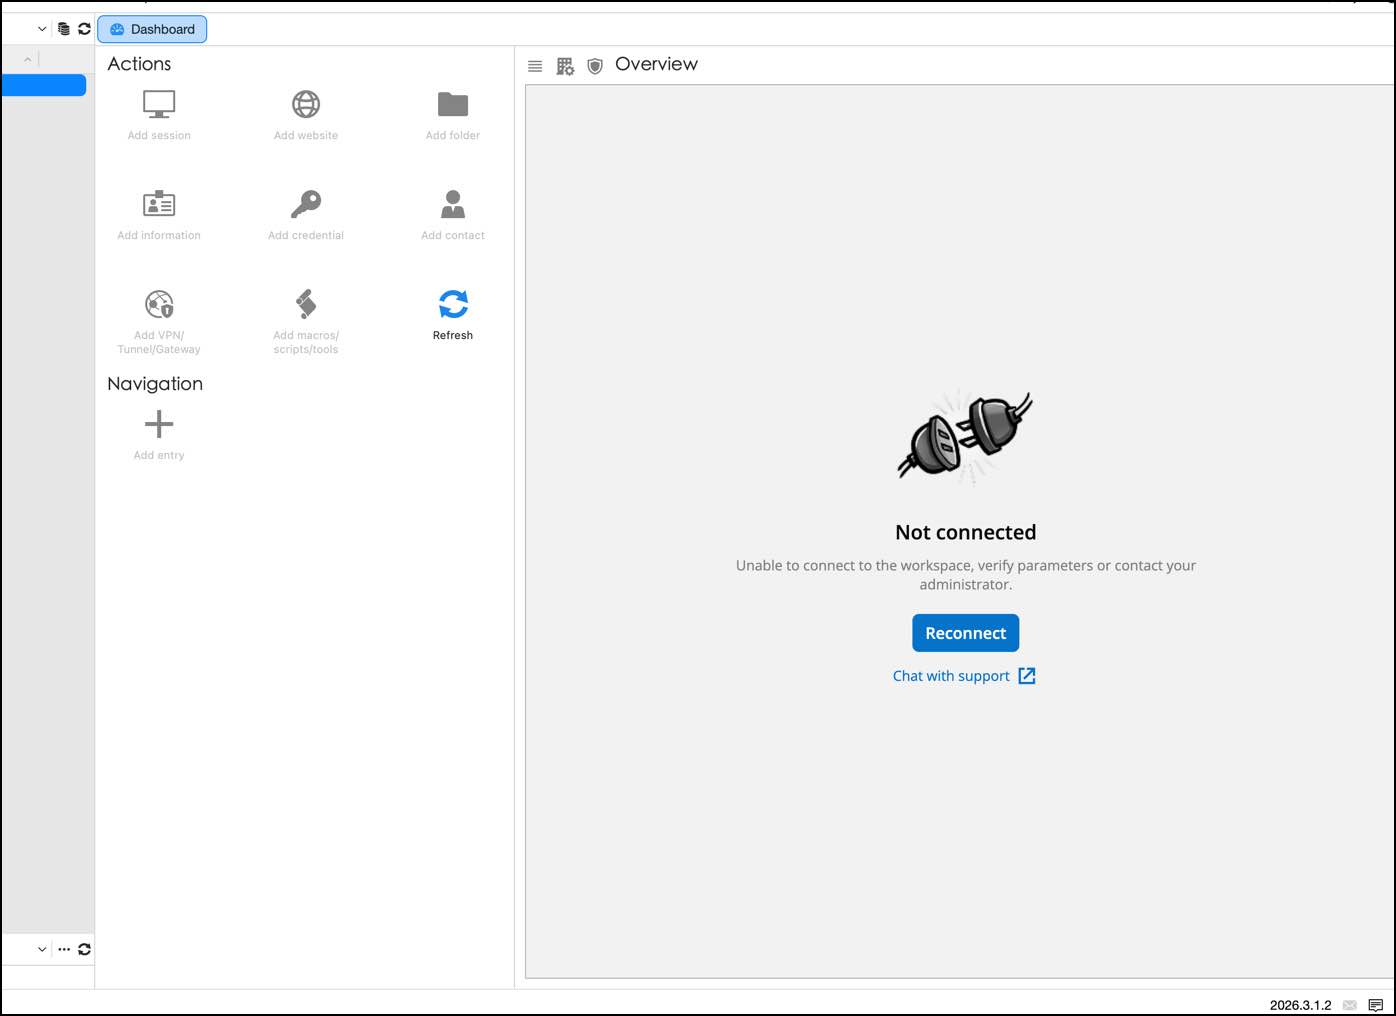Click the Add credential key icon

tap(306, 204)
